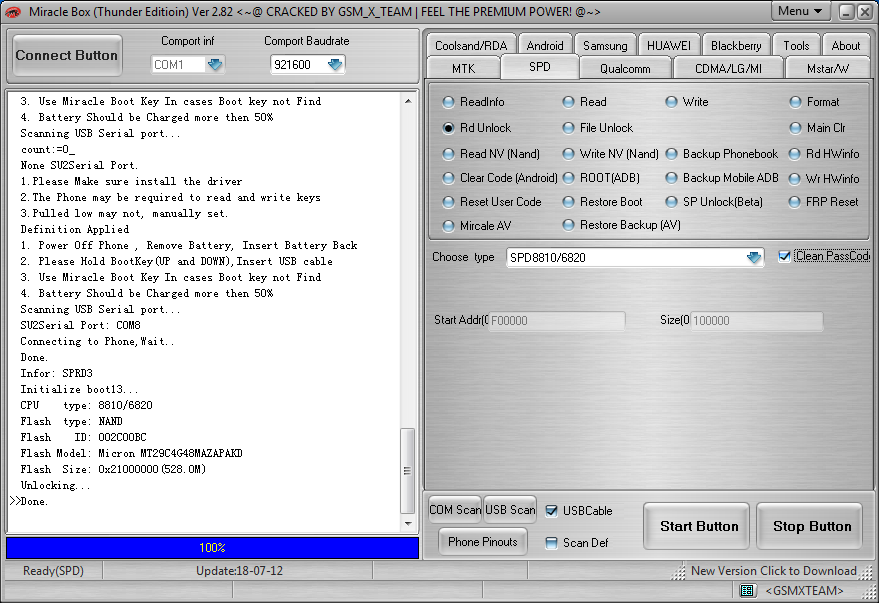Select the Rd HWinfo option
Screen dimensions: 879x603
pos(824,154)
